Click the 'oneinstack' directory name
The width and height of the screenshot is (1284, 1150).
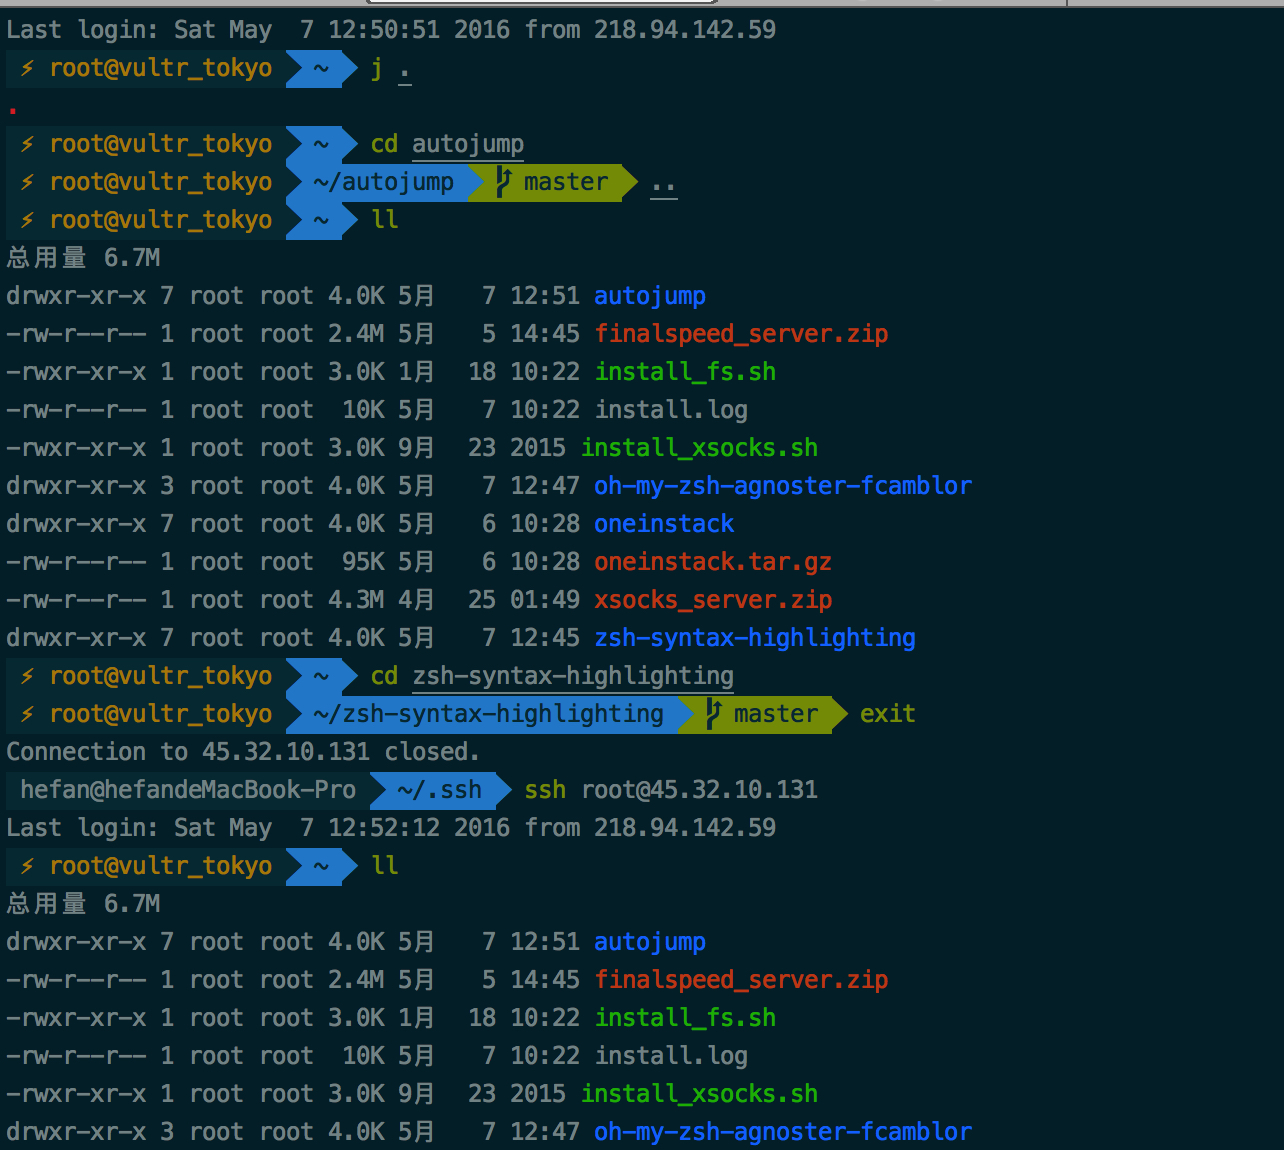pos(664,524)
